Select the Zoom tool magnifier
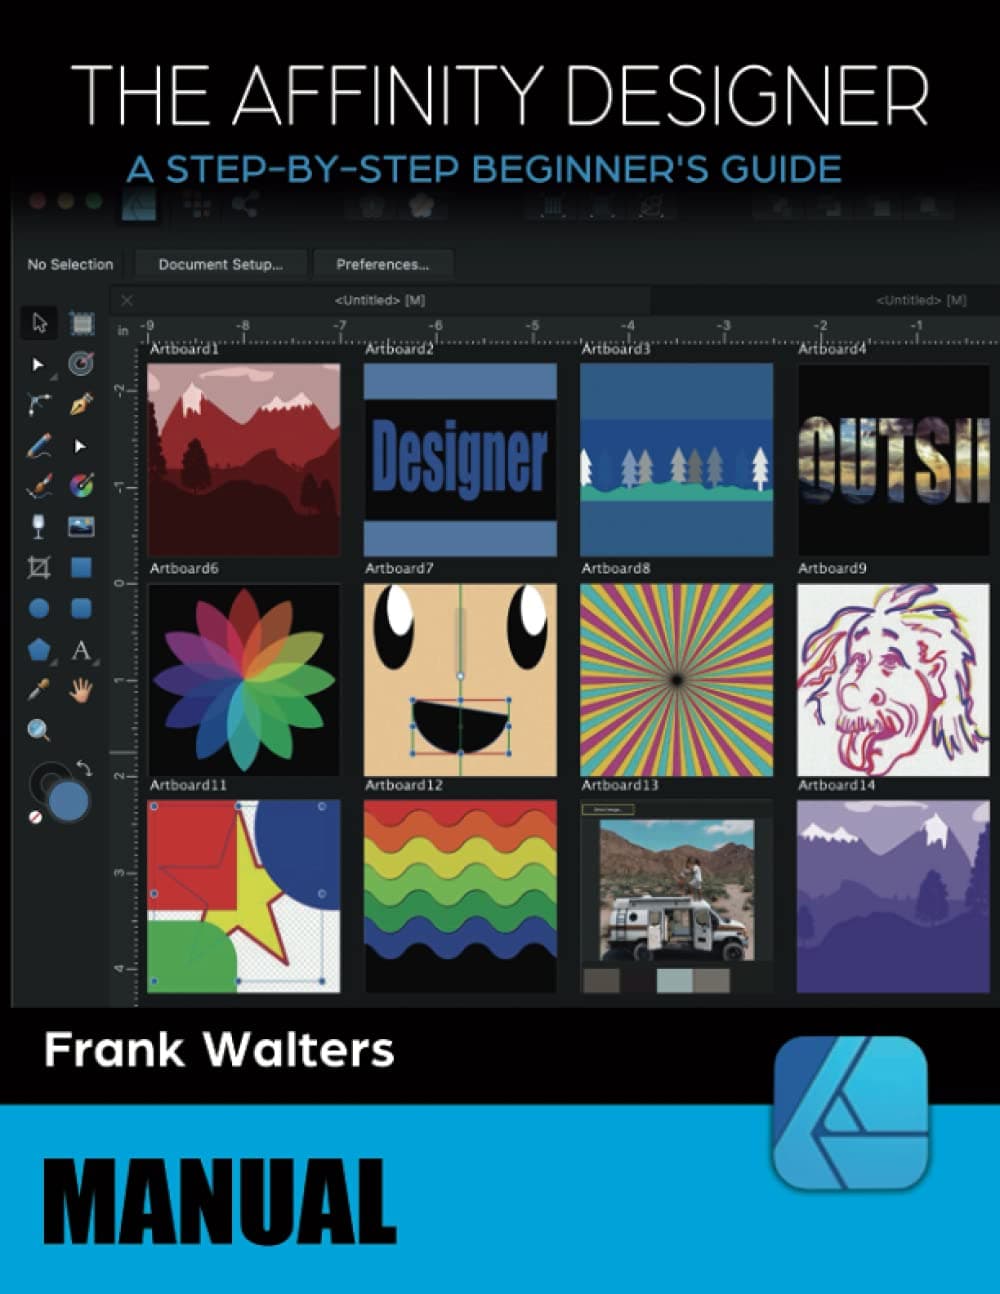1000x1294 pixels. click(37, 730)
